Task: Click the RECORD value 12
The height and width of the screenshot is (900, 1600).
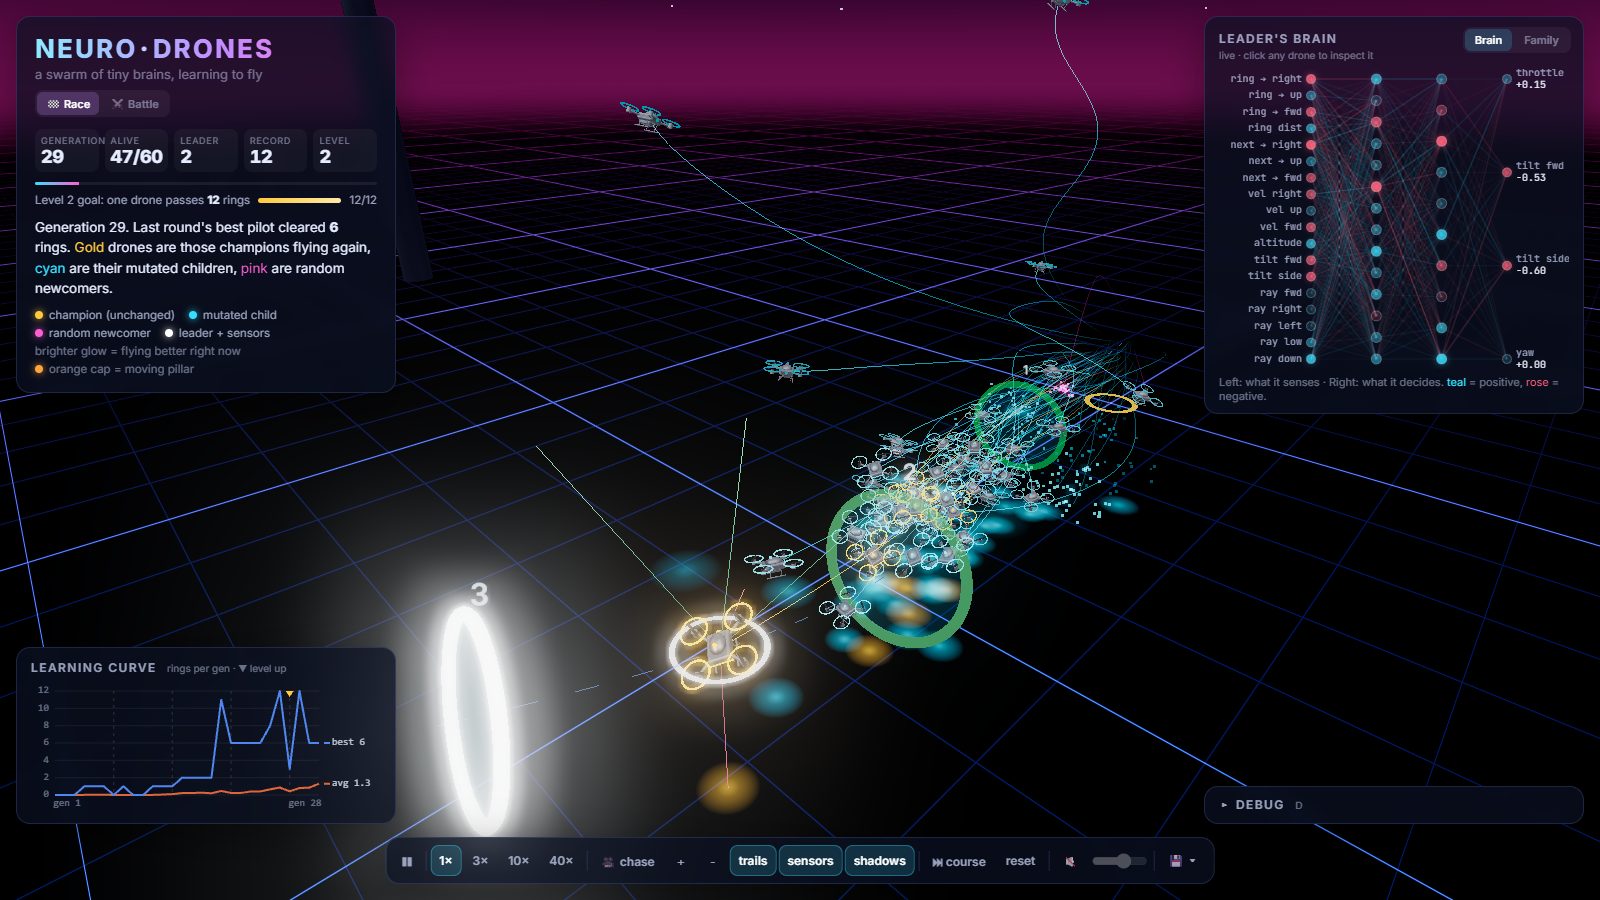Action: pyautogui.click(x=261, y=157)
